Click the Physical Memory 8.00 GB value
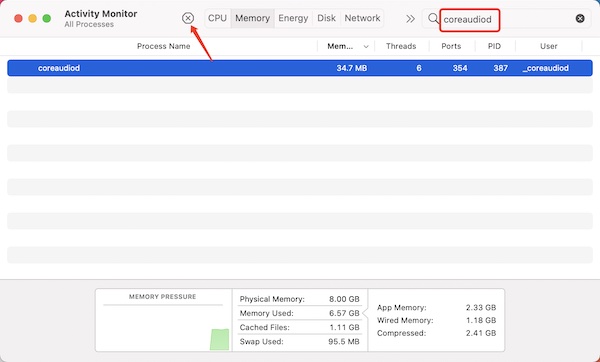 click(x=344, y=299)
